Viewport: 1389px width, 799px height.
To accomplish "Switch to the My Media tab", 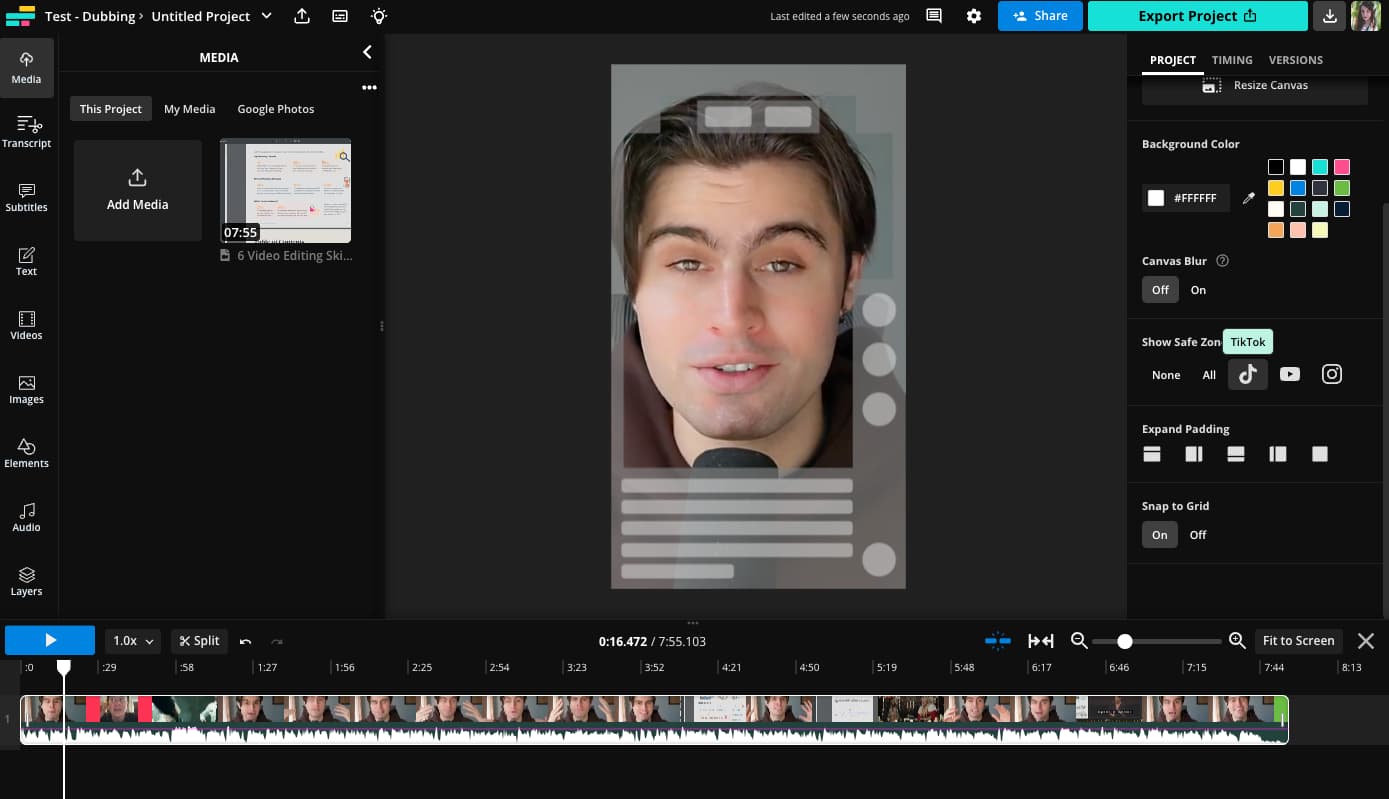I will pos(189,108).
